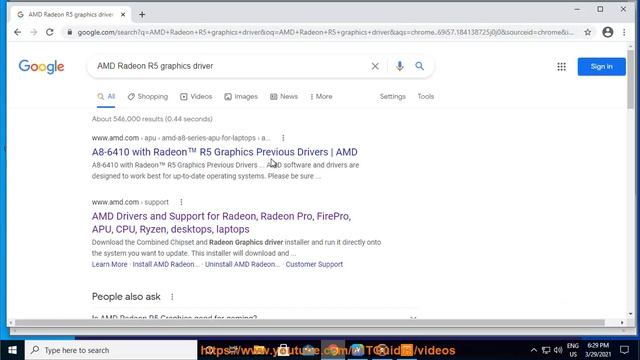
Task: Go back to the previous page
Action: 17,32
